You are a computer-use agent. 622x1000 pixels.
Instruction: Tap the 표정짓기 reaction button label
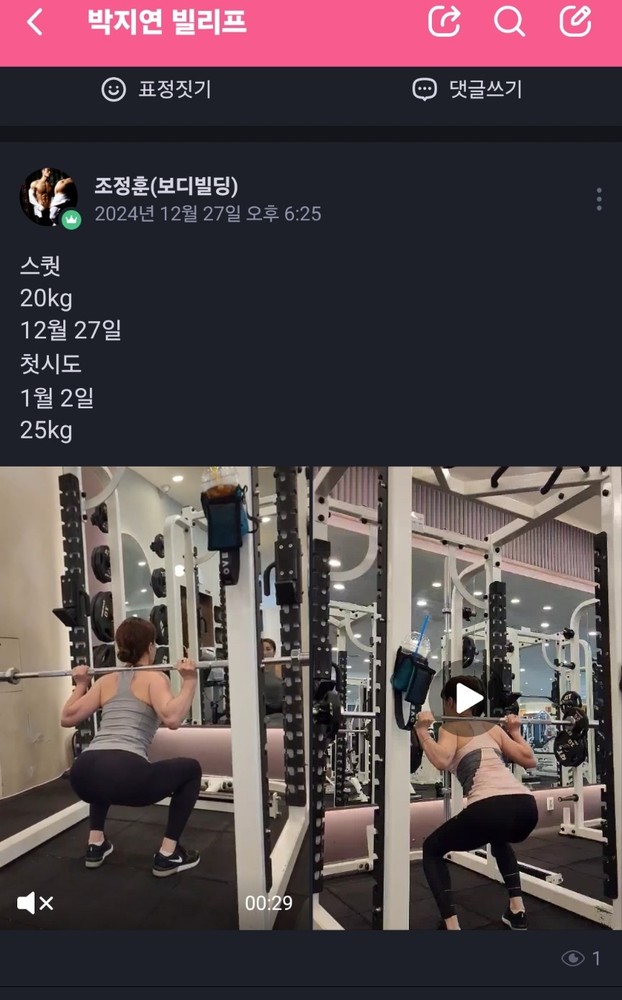tap(175, 89)
